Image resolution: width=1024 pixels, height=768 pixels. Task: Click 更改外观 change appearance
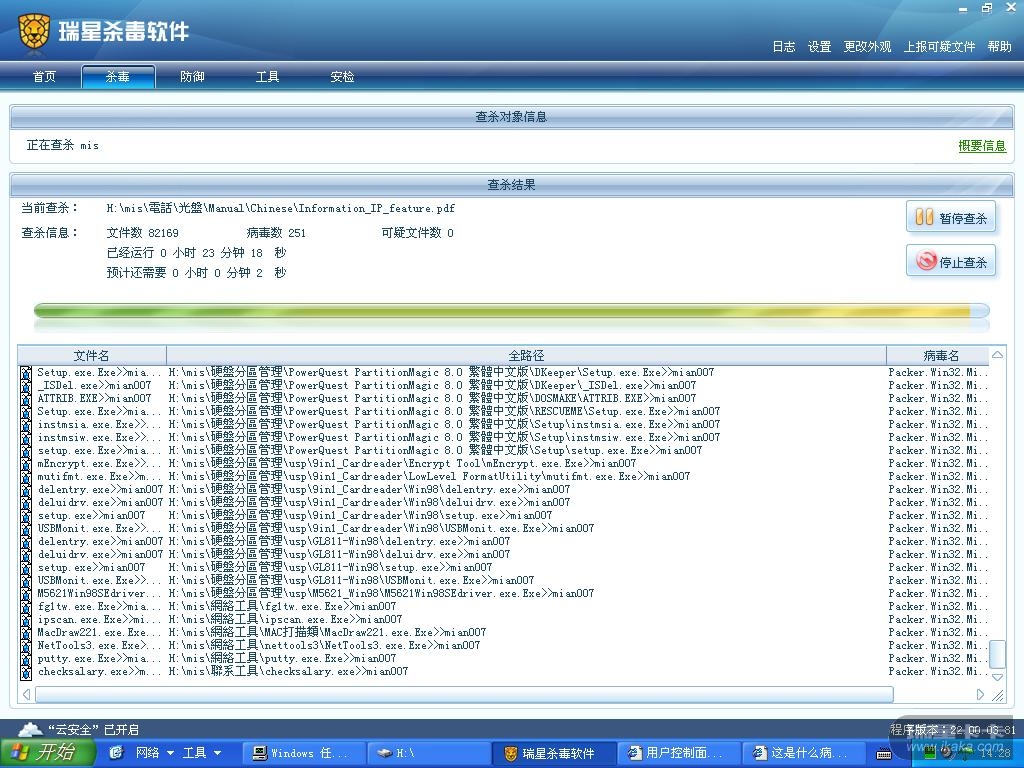coord(867,46)
